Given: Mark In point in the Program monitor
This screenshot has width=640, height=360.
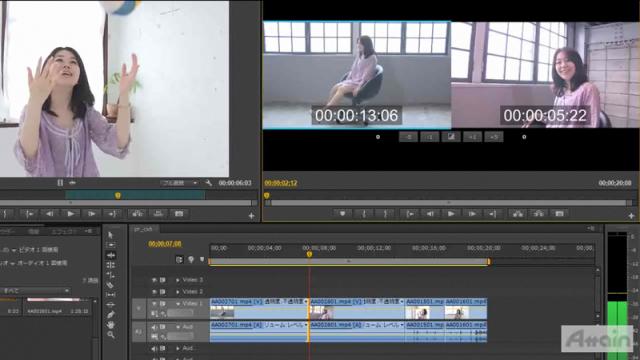Looking at the screenshot, I should 364,213.
